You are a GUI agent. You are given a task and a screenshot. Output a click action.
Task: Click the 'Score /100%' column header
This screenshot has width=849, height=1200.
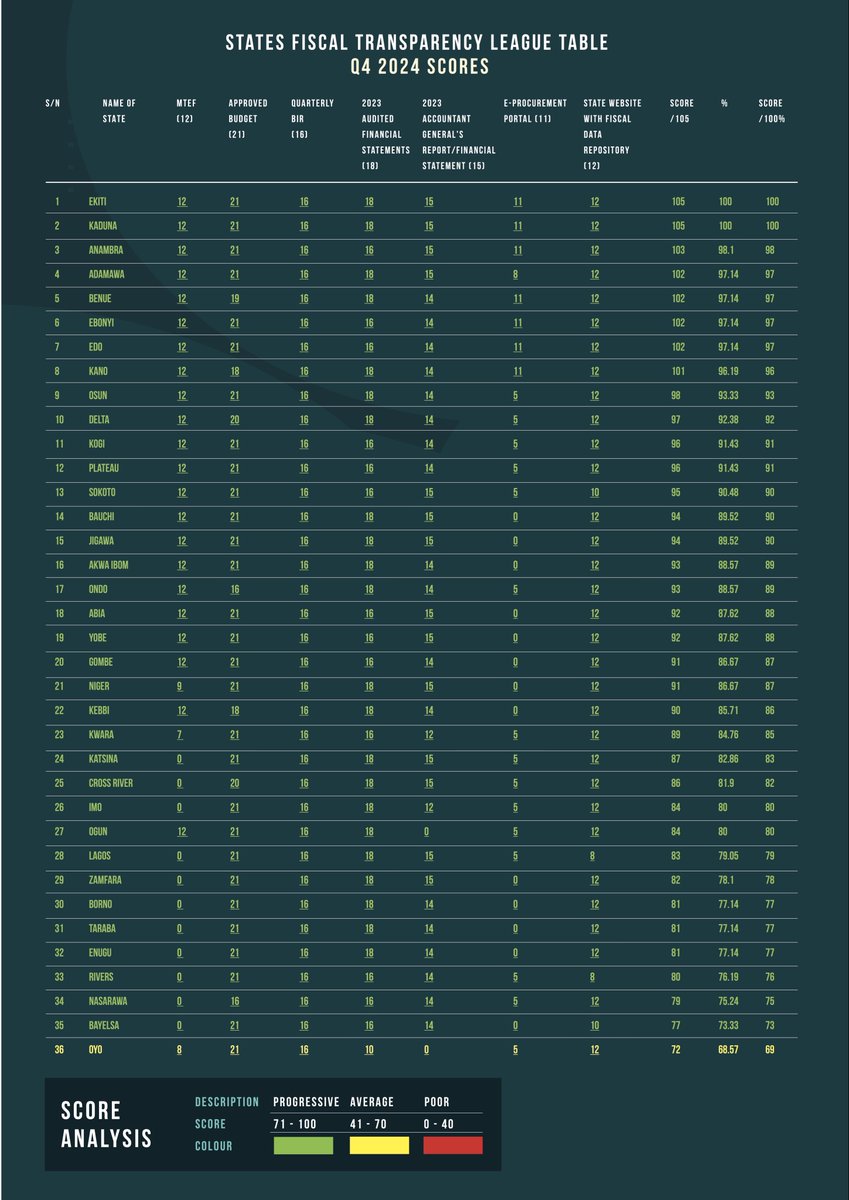pyautogui.click(x=771, y=111)
